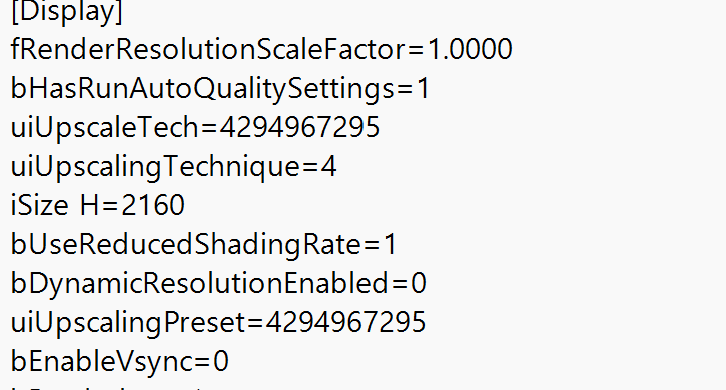The width and height of the screenshot is (726, 390).
Task: Click the bHasRunAutoQualitySettings setting name
Action: click(202, 88)
